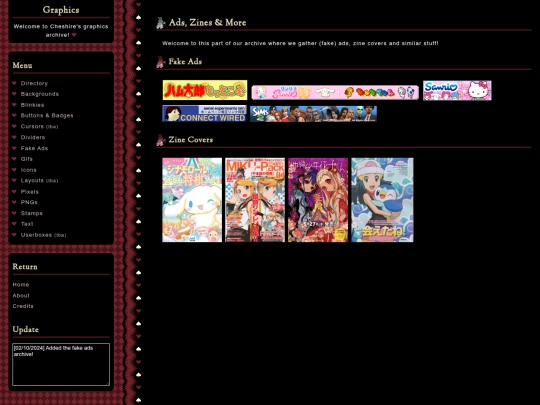Open the purple and red anime zine cover
Image resolution: width=540 pixels, height=405 pixels.
(x=318, y=200)
